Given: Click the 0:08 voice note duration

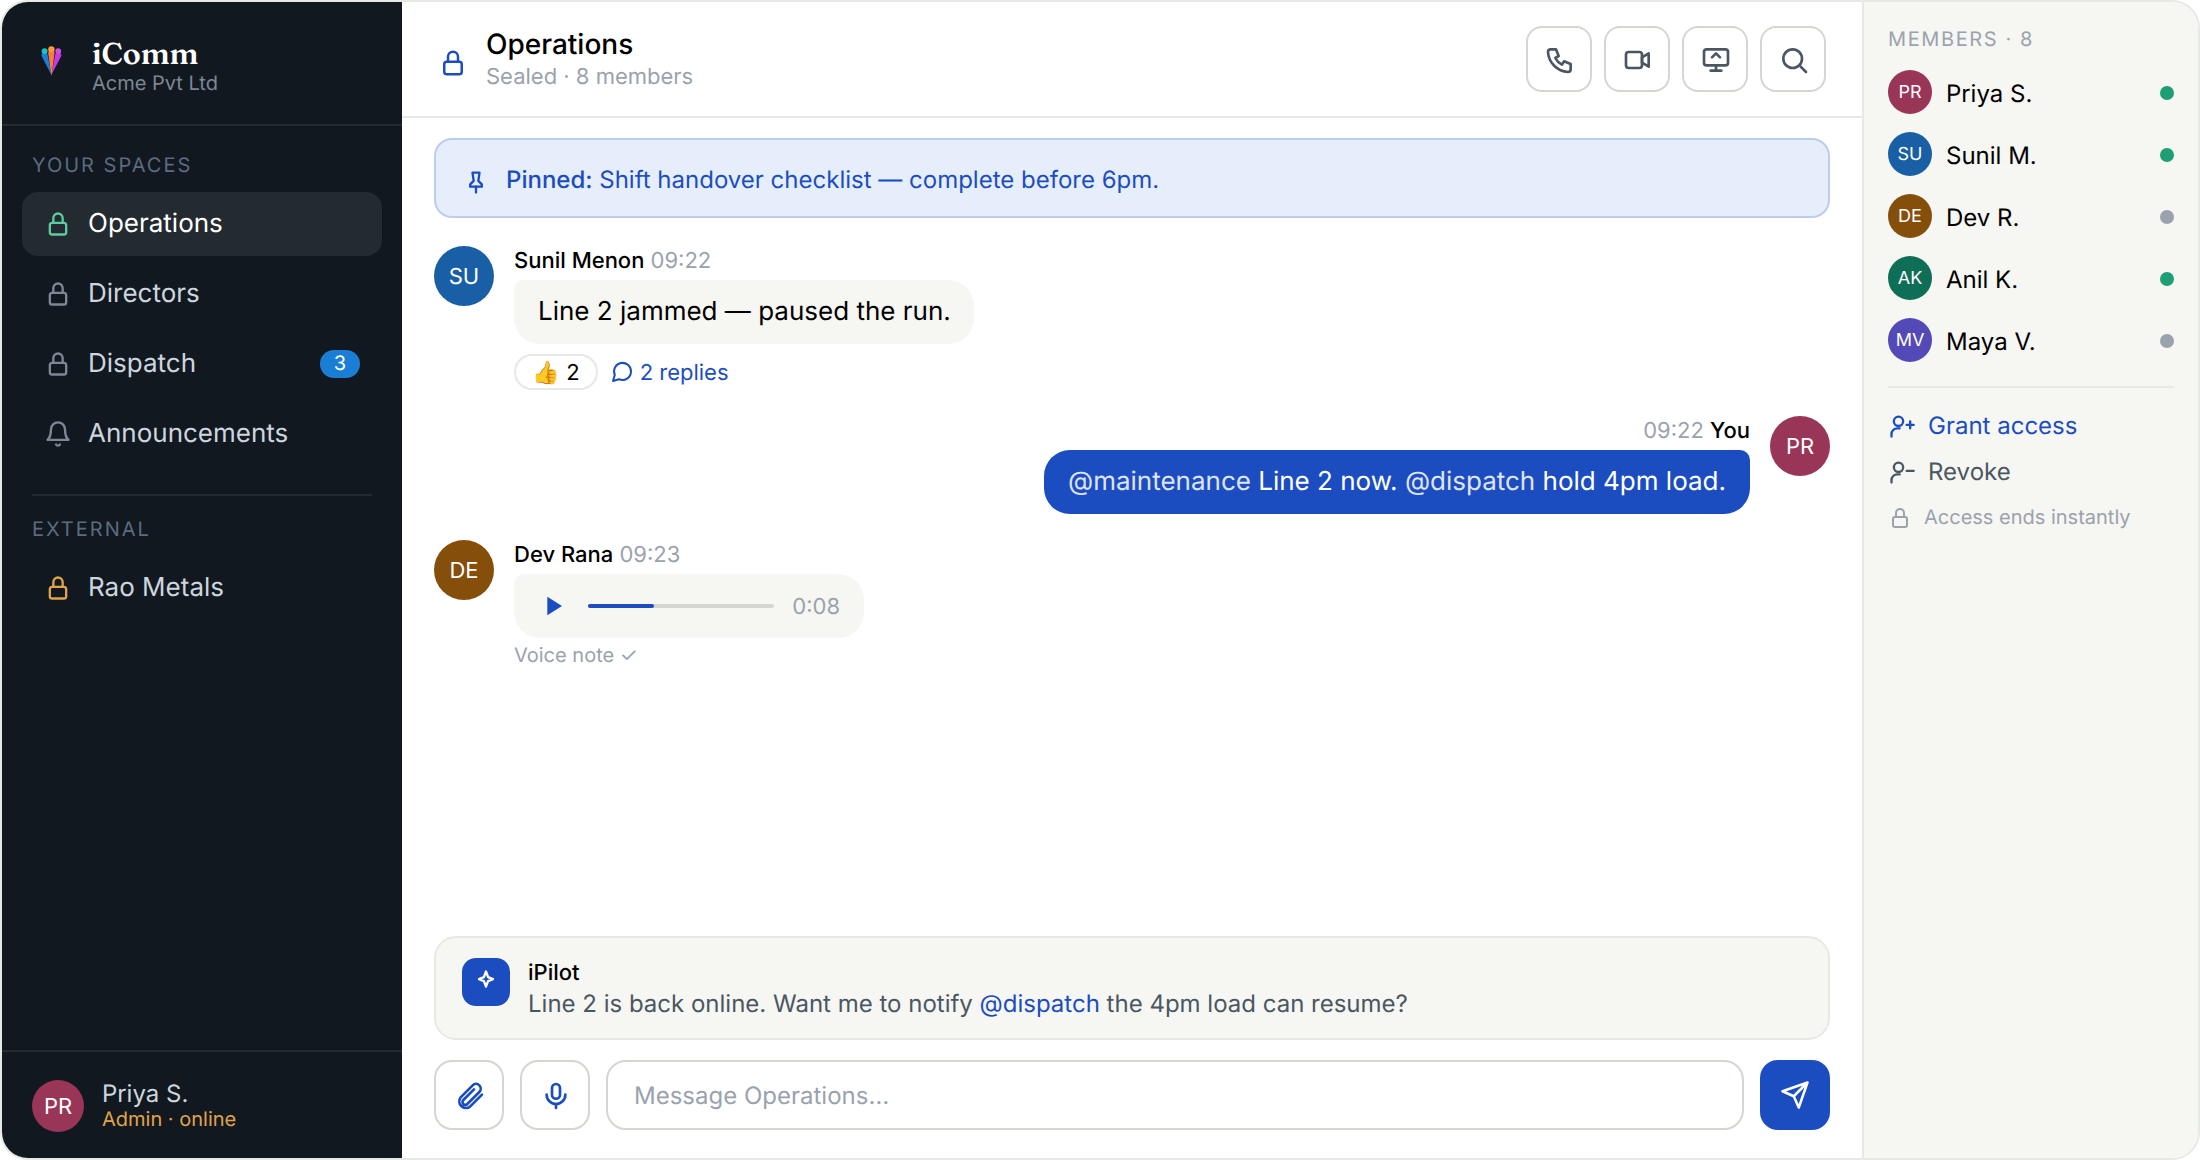Looking at the screenshot, I should (816, 606).
